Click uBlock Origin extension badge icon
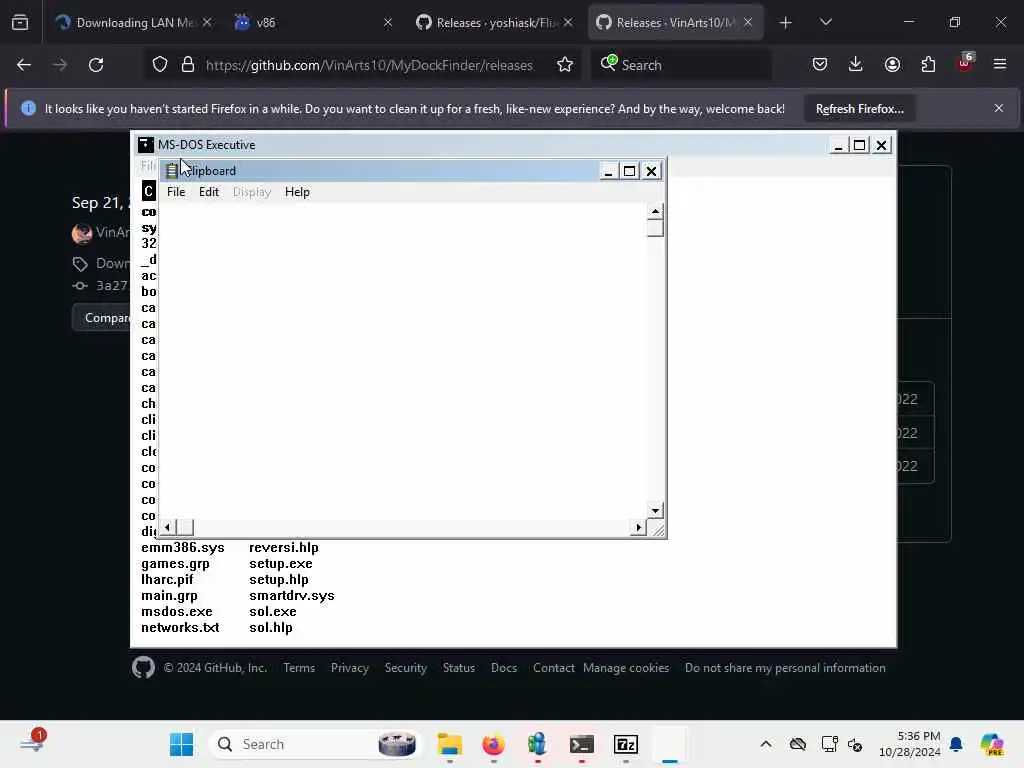The width and height of the screenshot is (1024, 768). (x=965, y=63)
